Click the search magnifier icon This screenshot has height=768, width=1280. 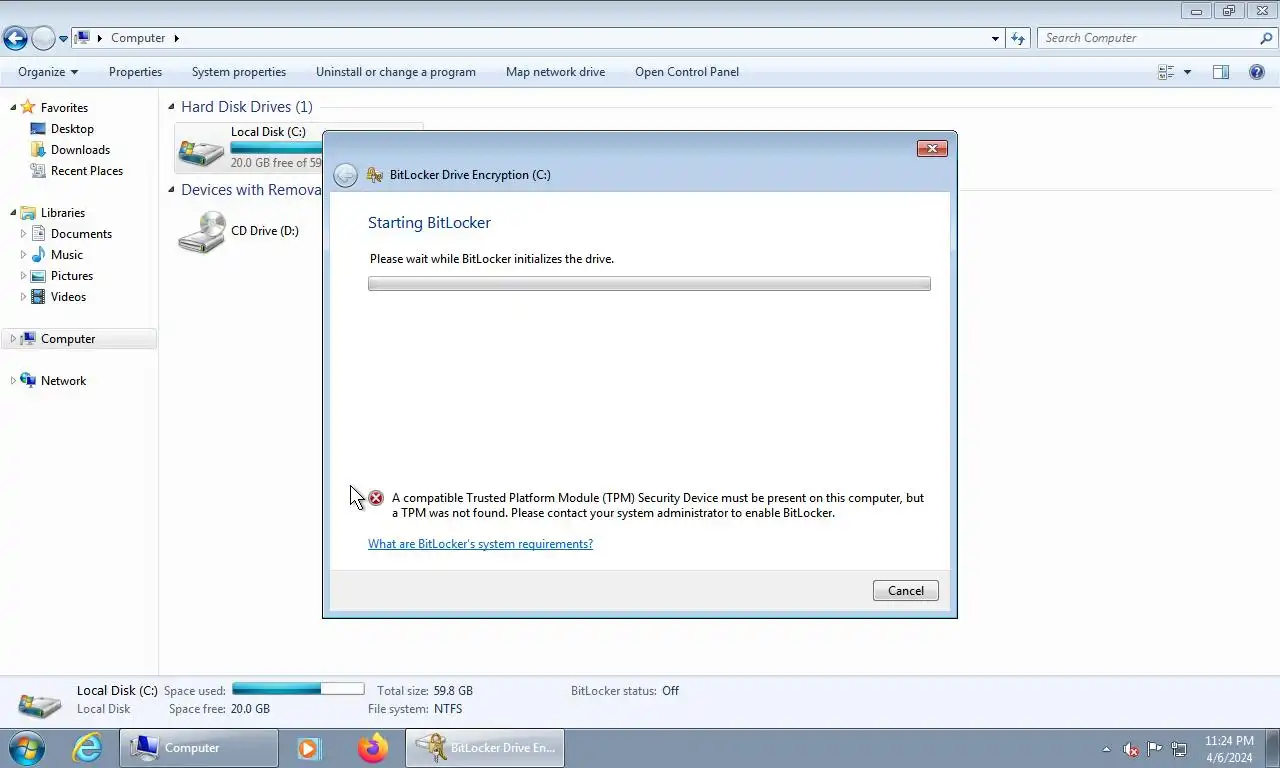click(1266, 38)
